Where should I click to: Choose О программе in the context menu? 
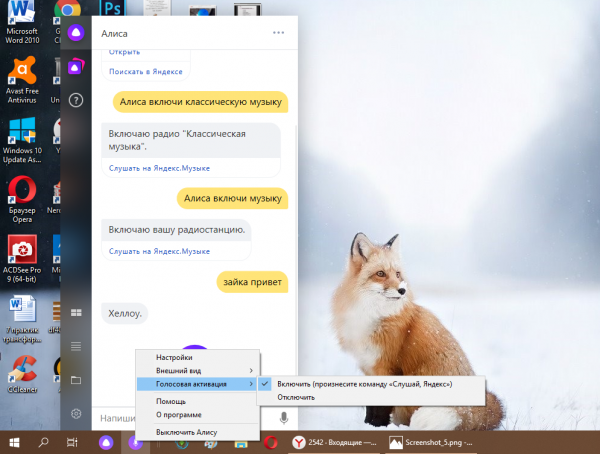point(197,415)
